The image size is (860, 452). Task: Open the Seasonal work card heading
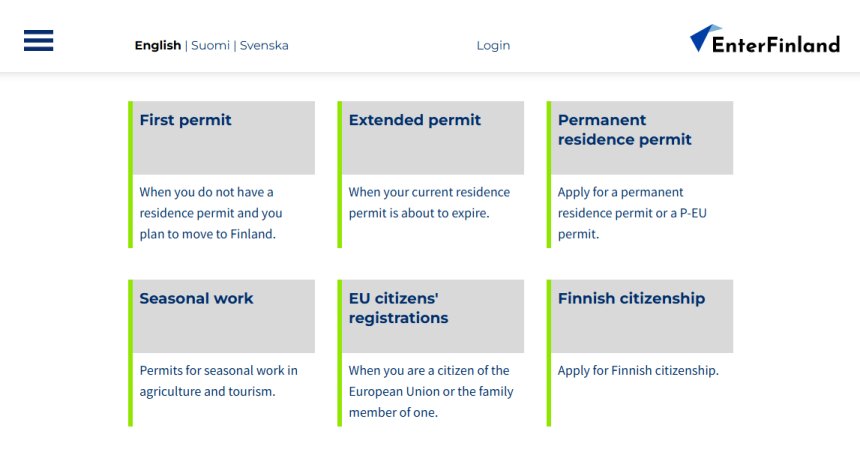point(196,298)
